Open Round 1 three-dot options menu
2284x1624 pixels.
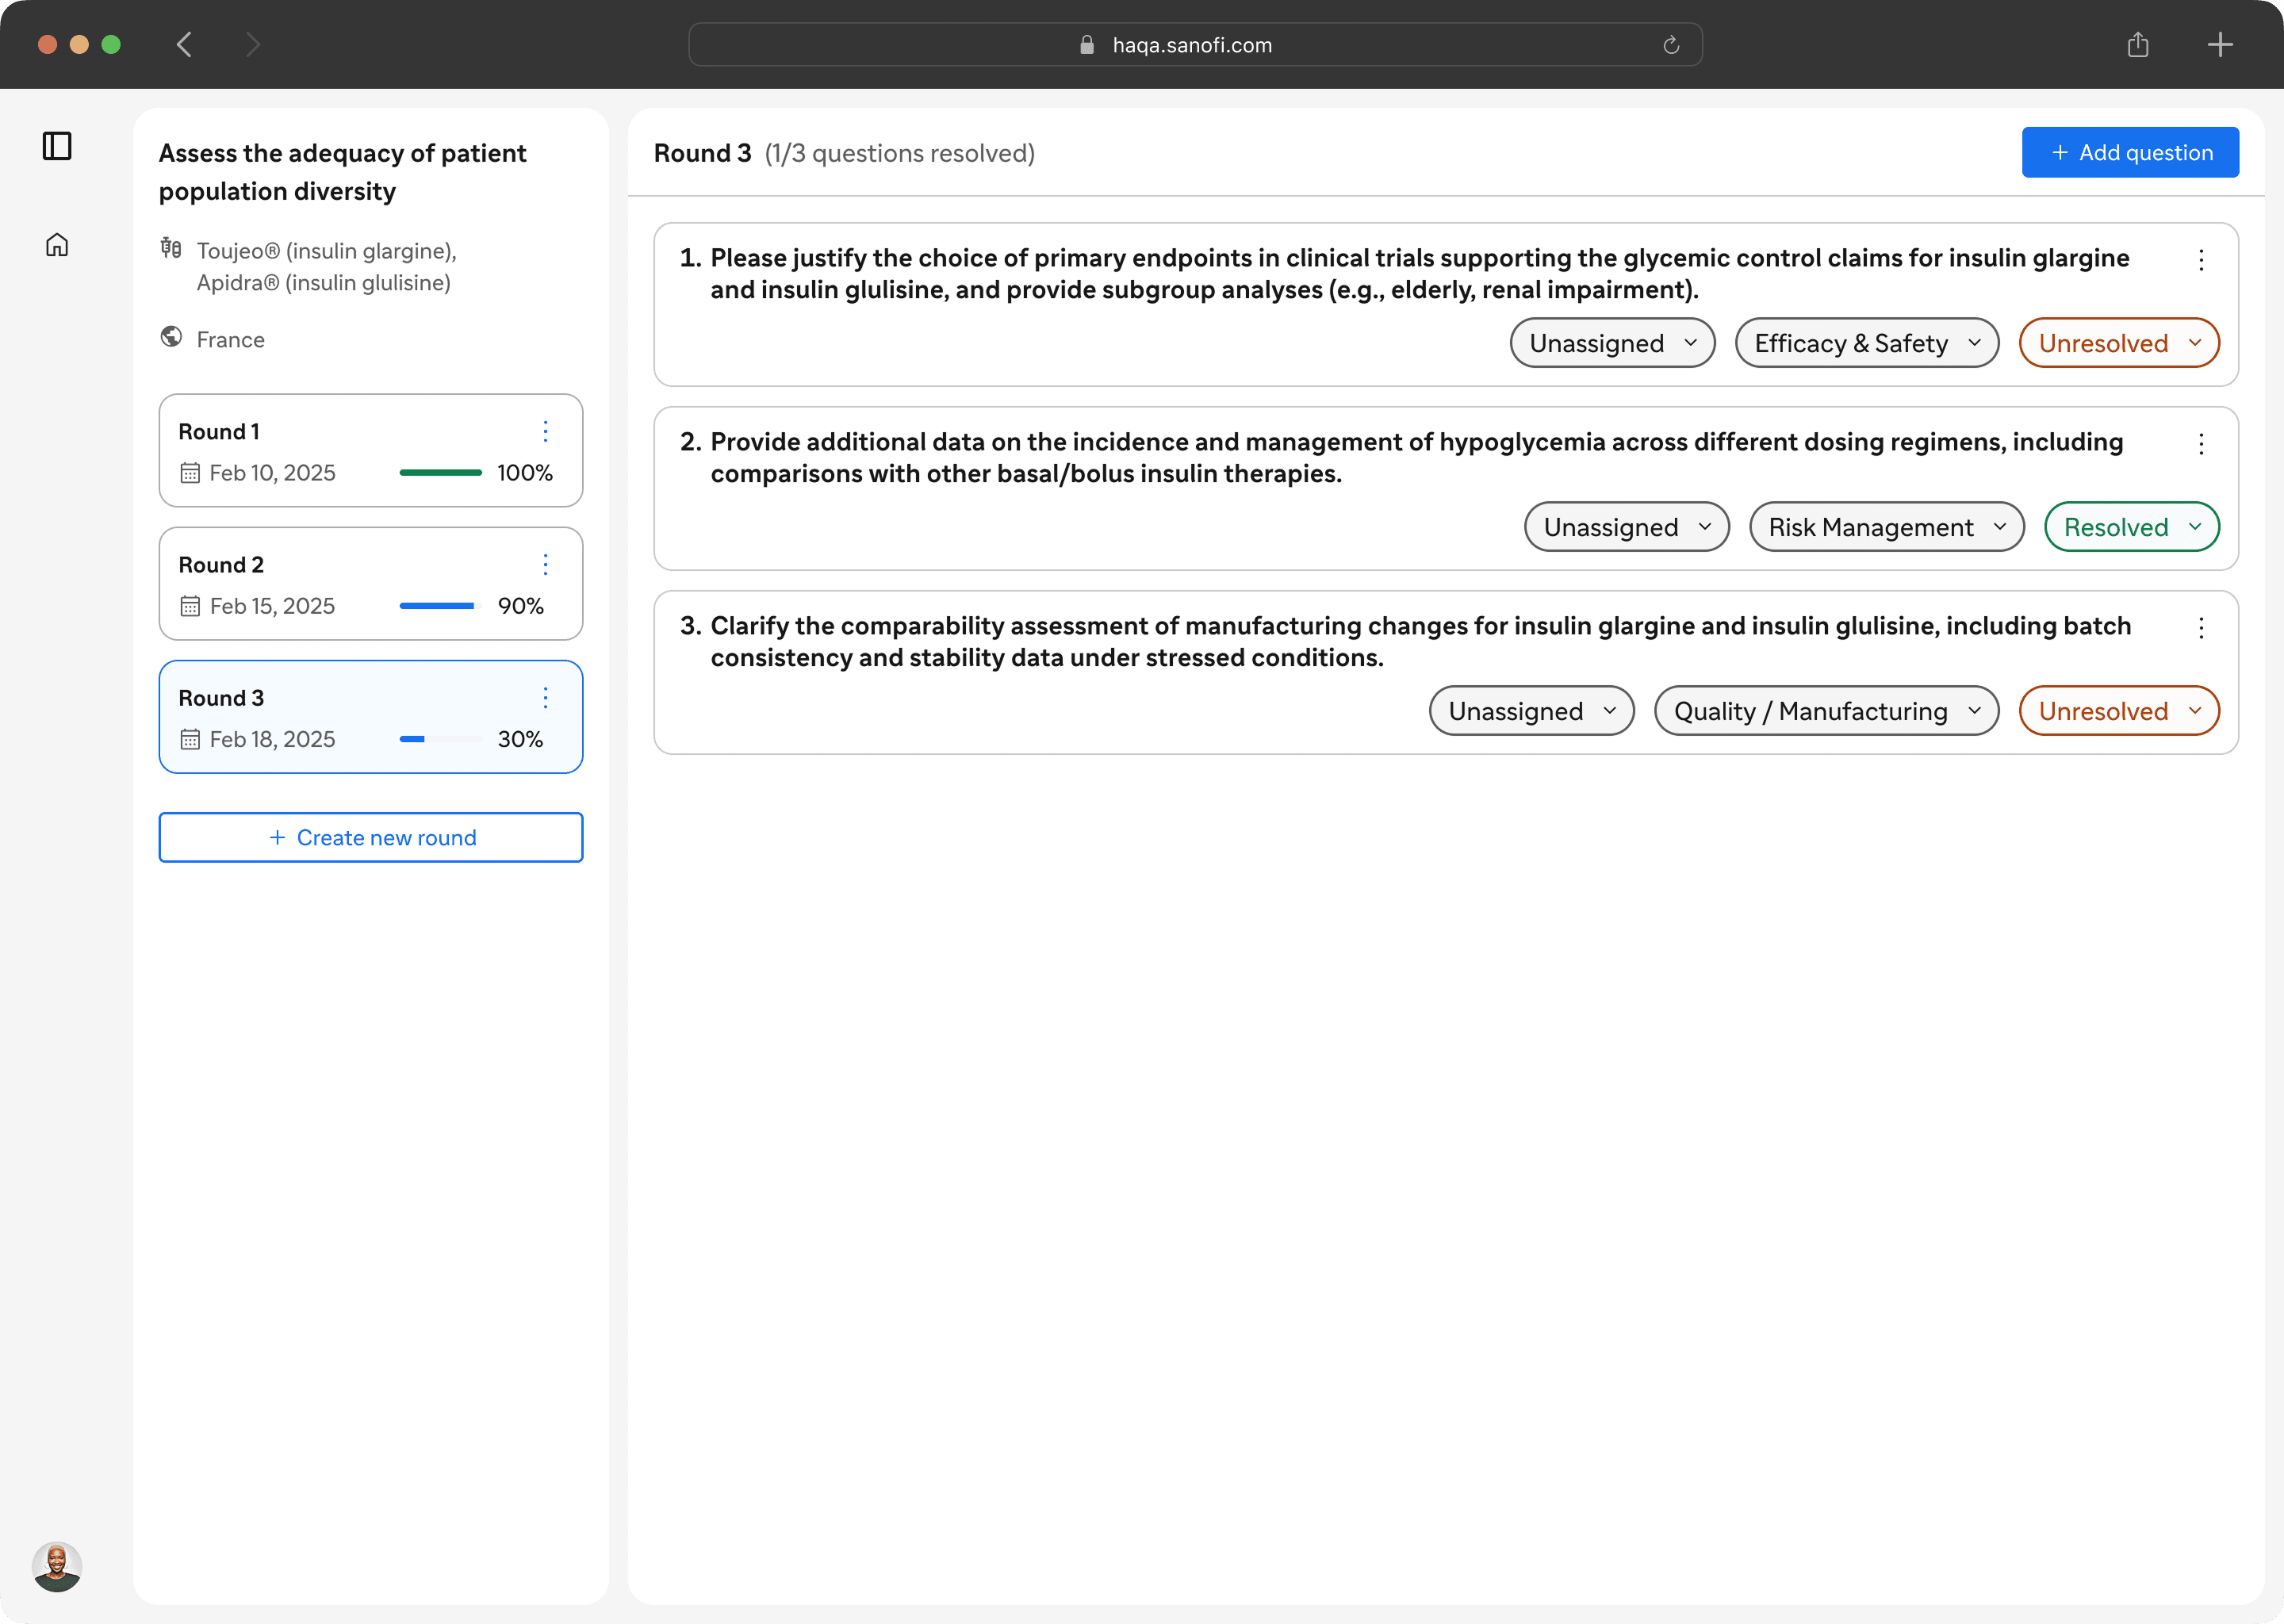coord(545,431)
